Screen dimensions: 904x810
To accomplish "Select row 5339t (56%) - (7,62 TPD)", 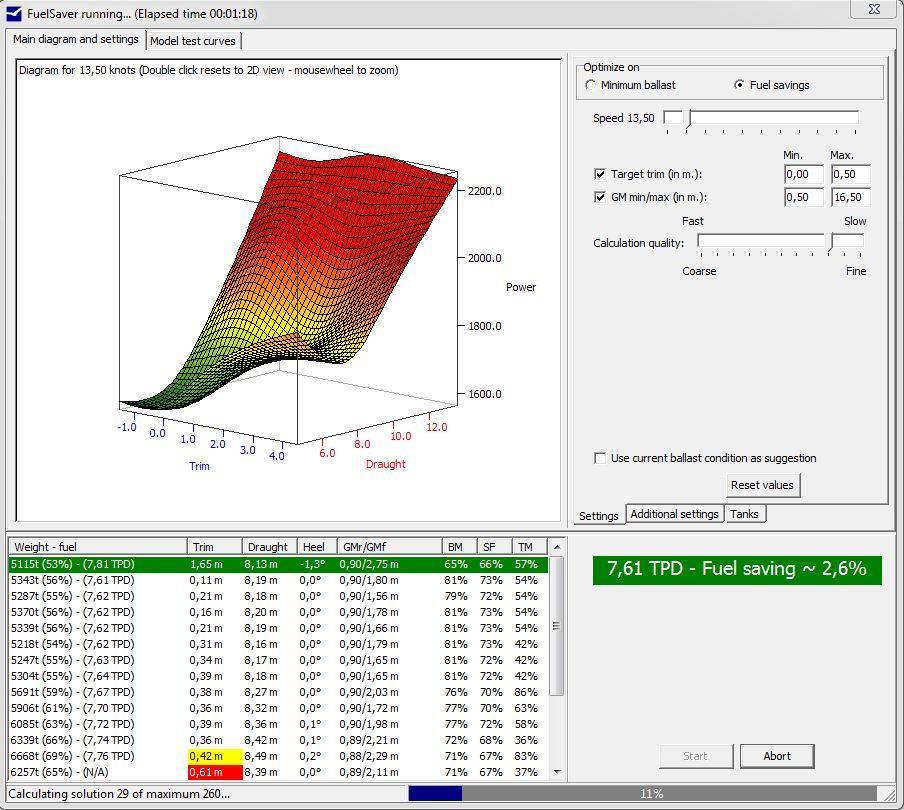I will (x=278, y=628).
